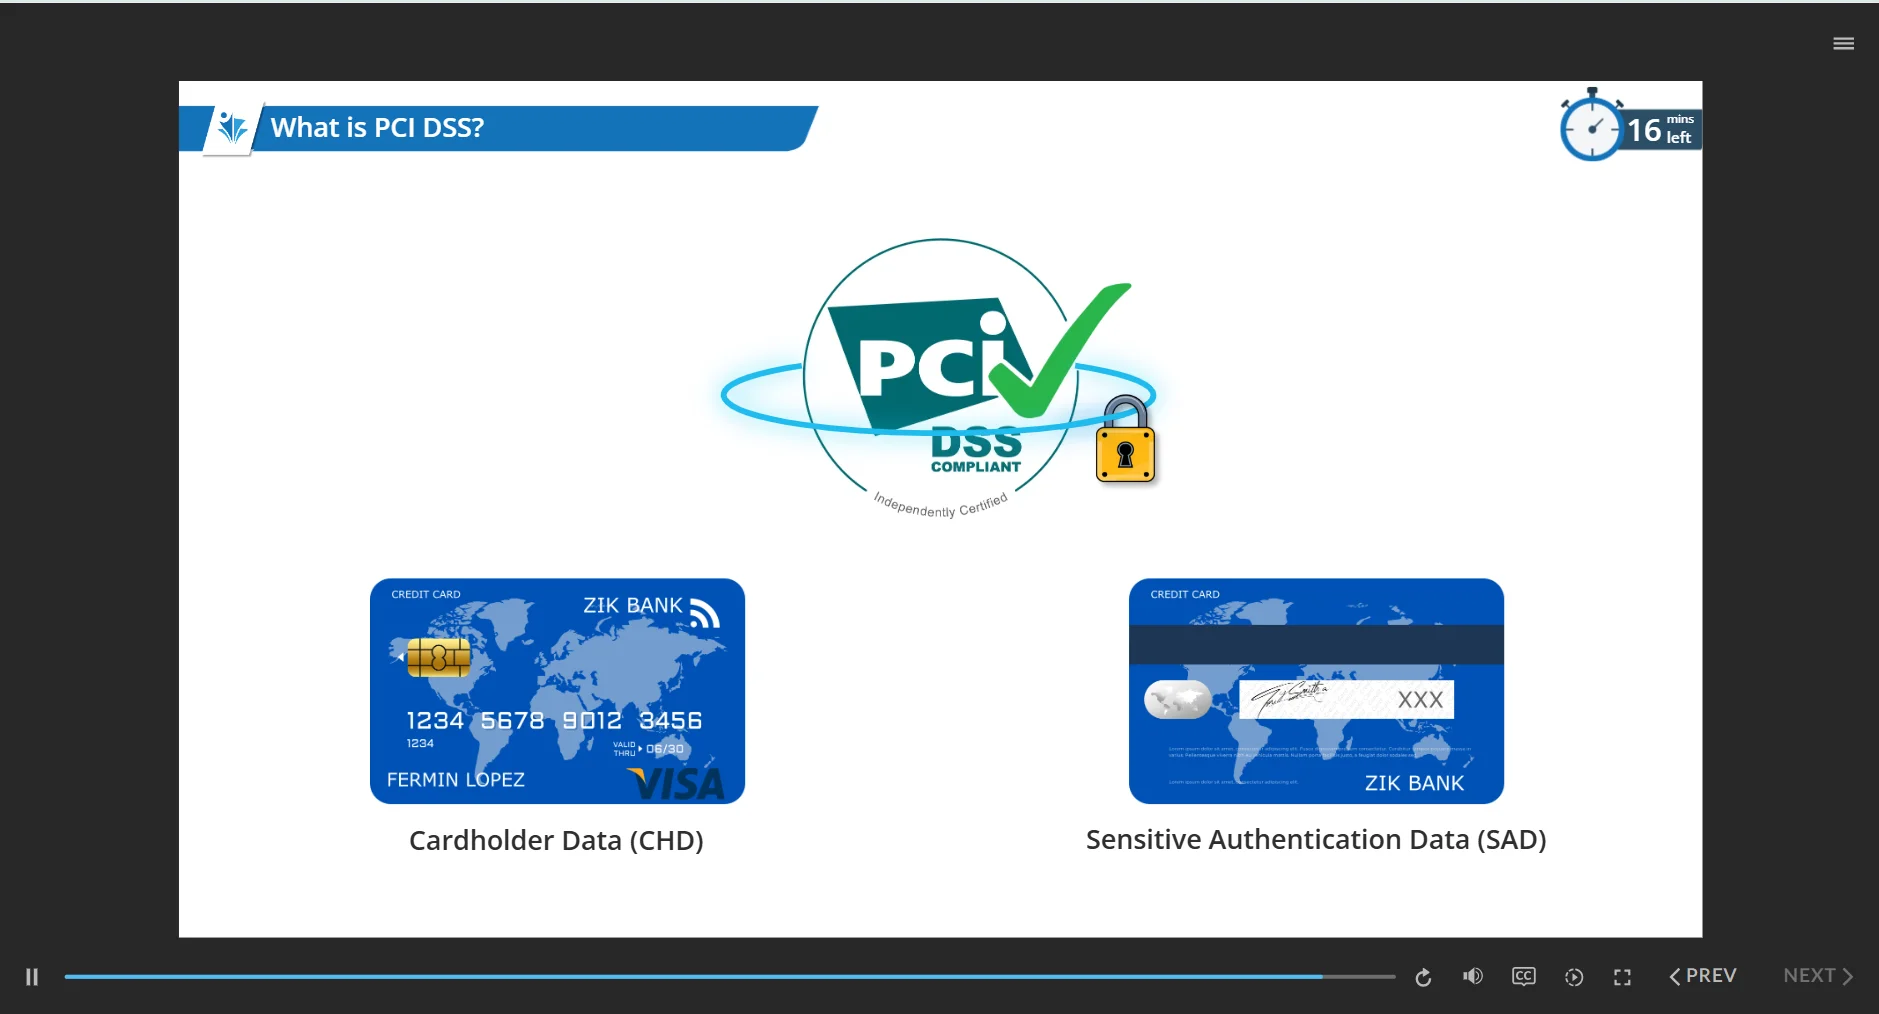
Task: Click the VISA logo on the card
Action: coord(676,784)
